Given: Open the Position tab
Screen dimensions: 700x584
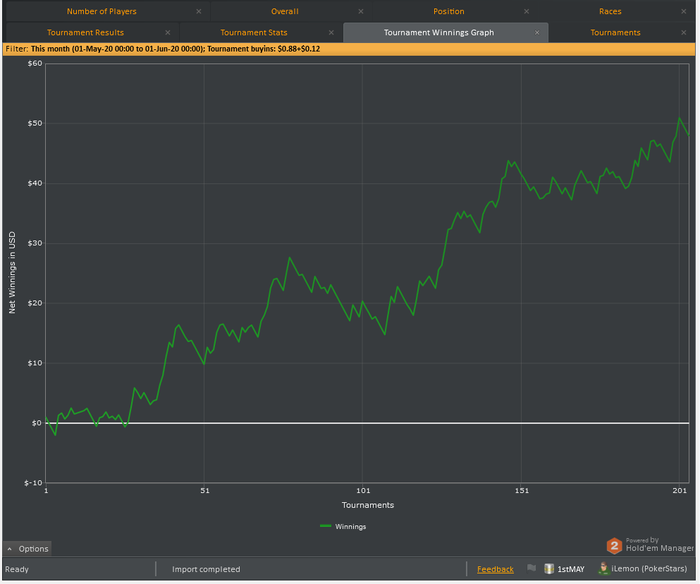Looking at the screenshot, I should pos(449,12).
